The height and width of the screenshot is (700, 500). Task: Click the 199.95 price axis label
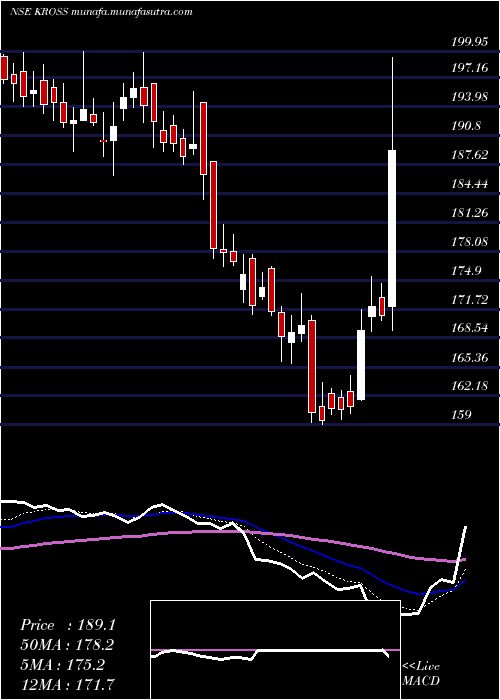pyautogui.click(x=469, y=42)
